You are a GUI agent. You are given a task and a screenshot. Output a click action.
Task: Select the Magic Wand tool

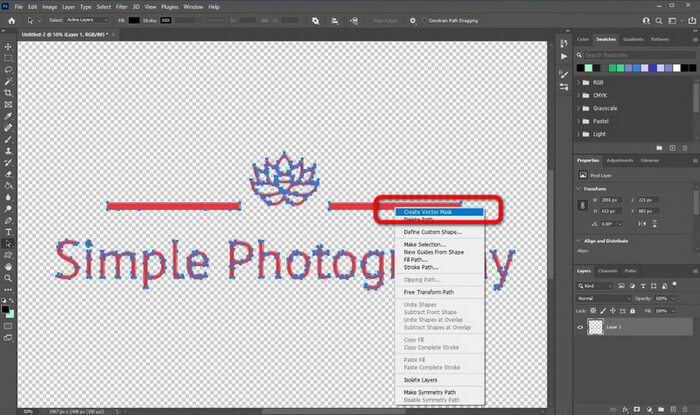tap(8, 82)
